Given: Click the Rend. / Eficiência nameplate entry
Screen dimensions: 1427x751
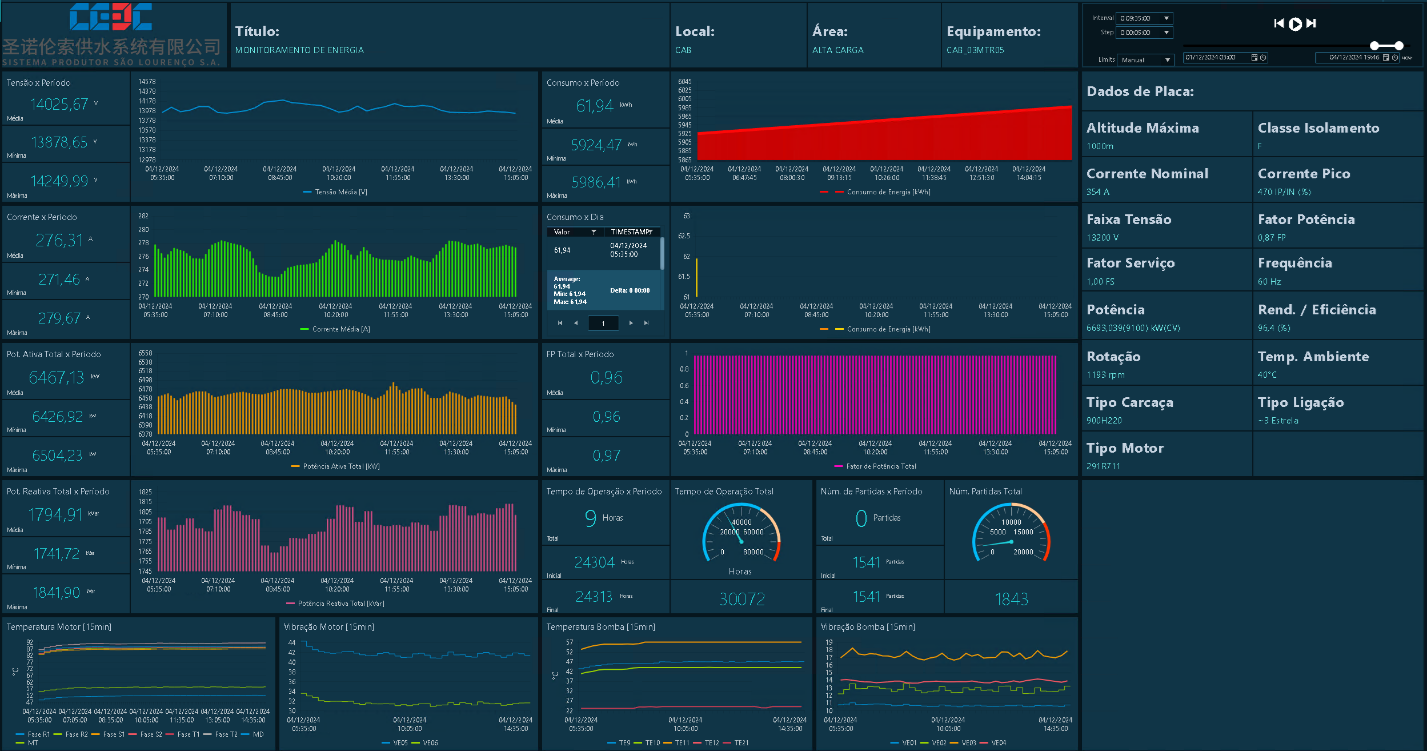Looking at the screenshot, I should [1339, 317].
